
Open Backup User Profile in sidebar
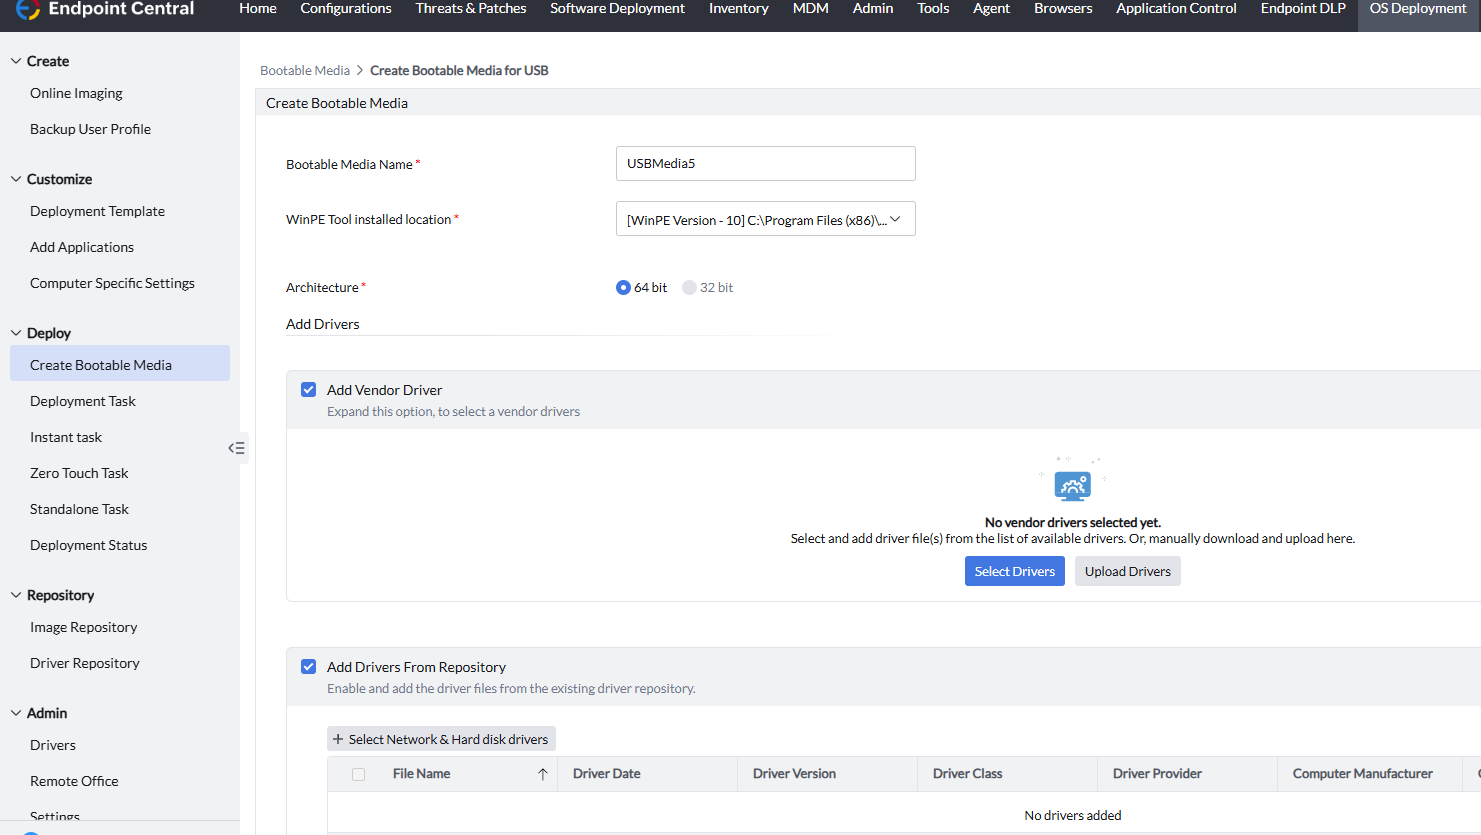[x=90, y=129]
